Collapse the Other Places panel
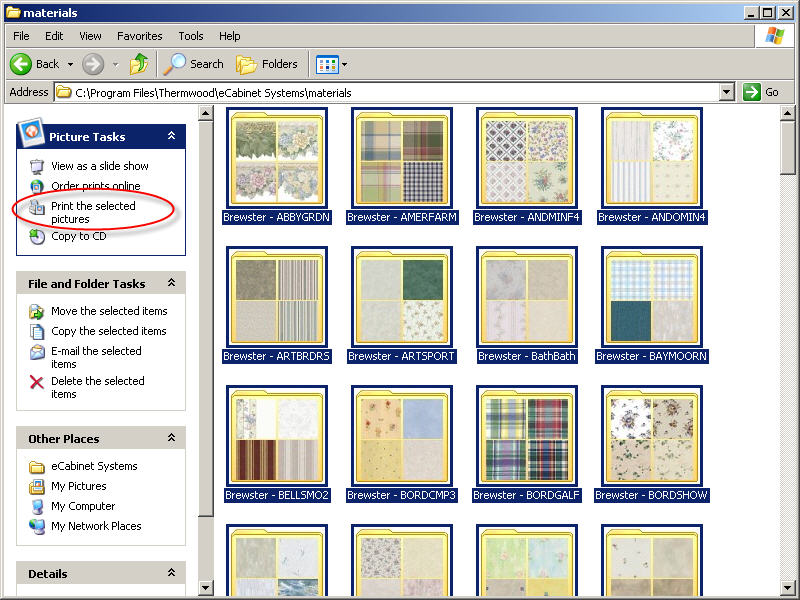This screenshot has height=600, width=800. tap(171, 438)
